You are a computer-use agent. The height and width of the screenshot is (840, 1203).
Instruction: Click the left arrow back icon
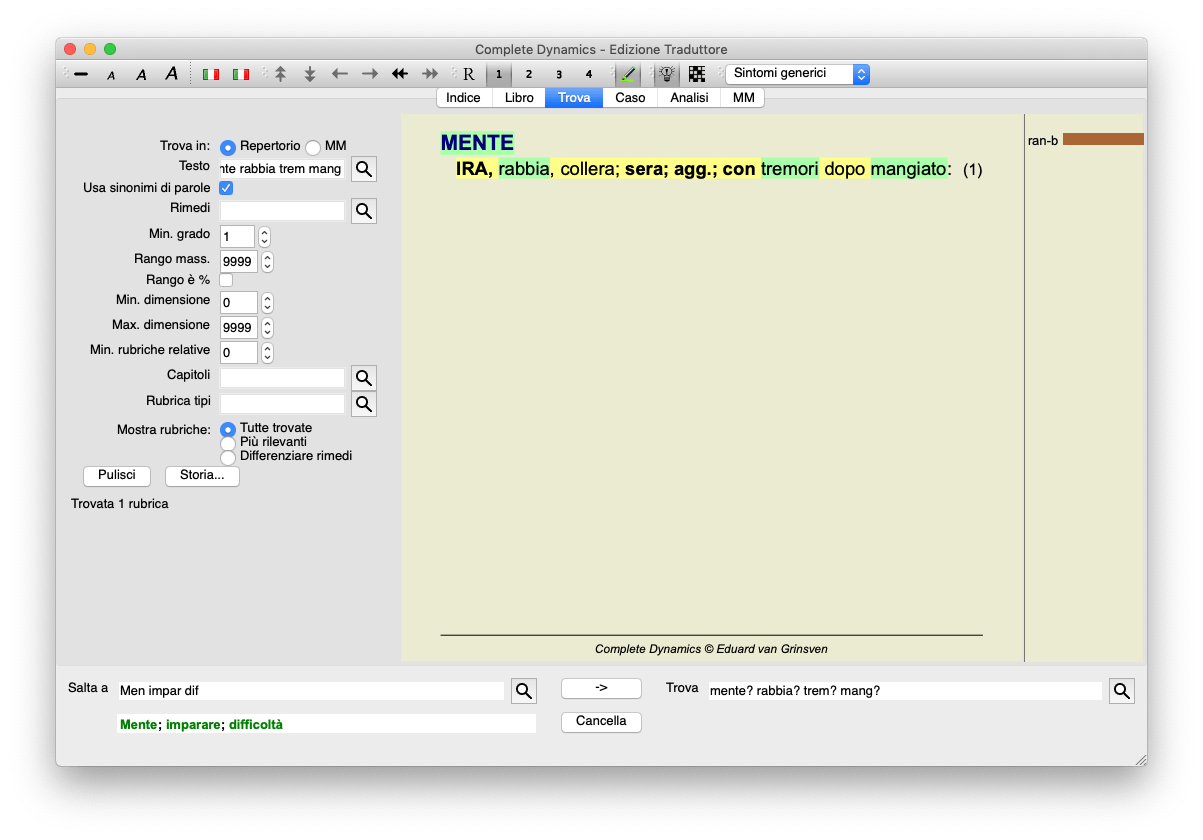click(x=340, y=74)
